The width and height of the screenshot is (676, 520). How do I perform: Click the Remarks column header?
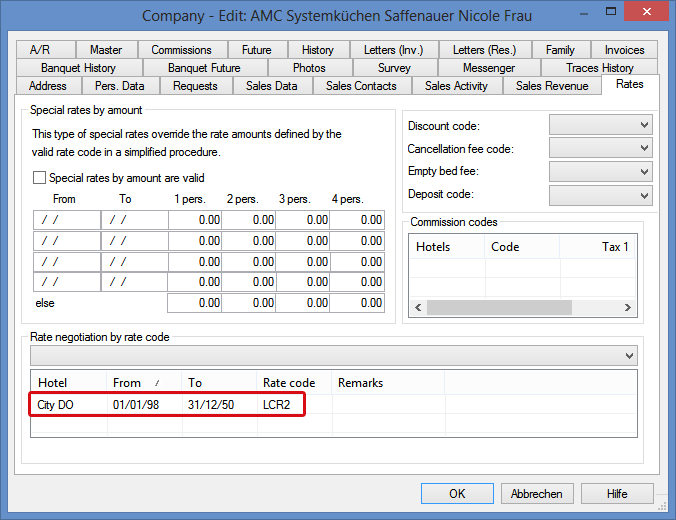(x=388, y=382)
